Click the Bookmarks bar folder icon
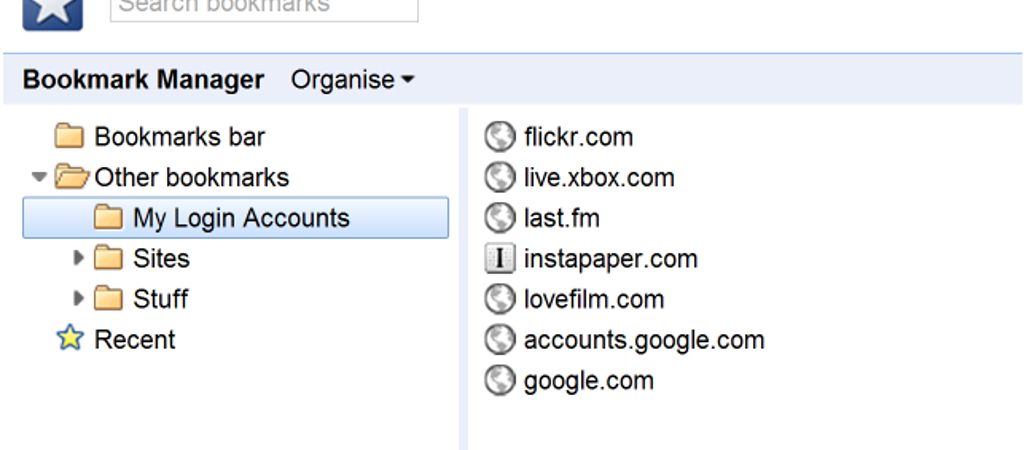The width and height of the screenshot is (1024, 450). click(x=69, y=137)
